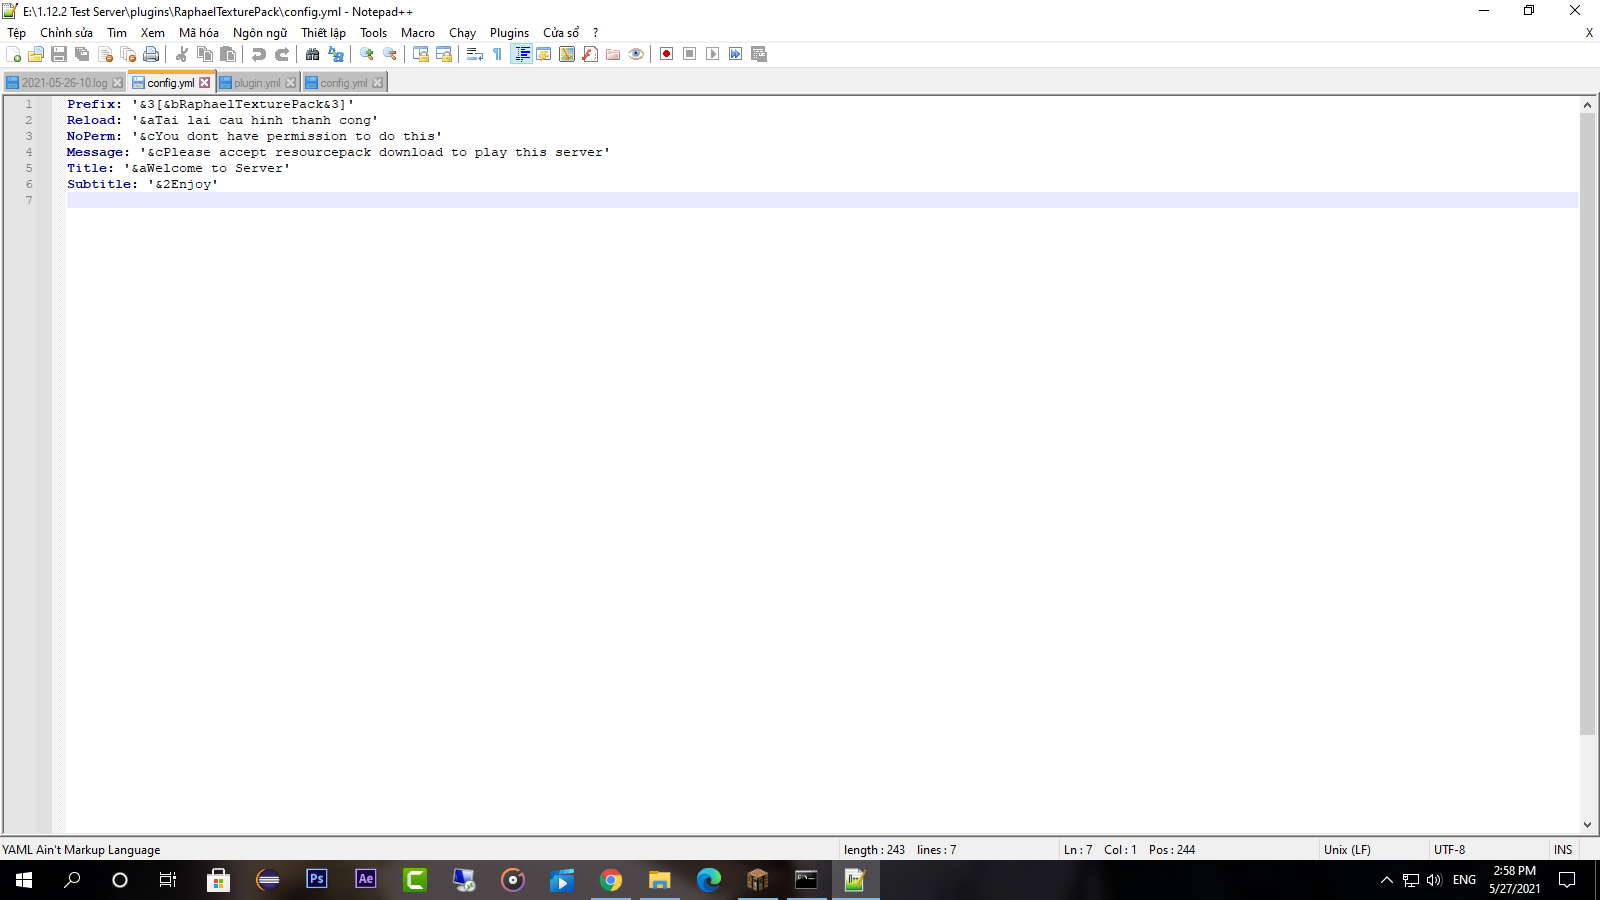Open the Windows Start menu

tap(24, 880)
